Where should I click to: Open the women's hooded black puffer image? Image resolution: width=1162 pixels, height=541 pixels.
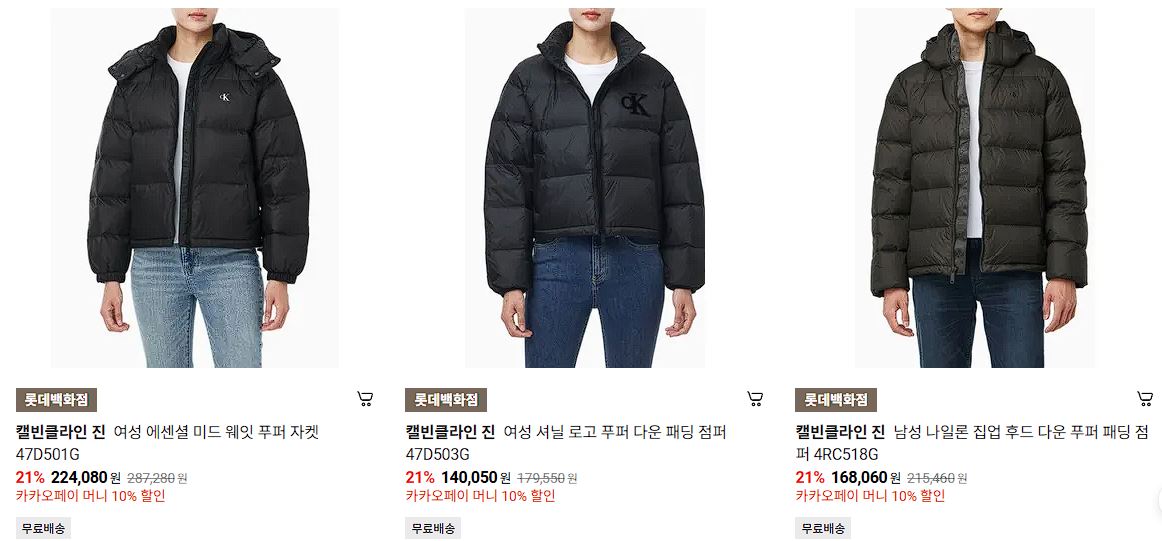[x=195, y=187]
